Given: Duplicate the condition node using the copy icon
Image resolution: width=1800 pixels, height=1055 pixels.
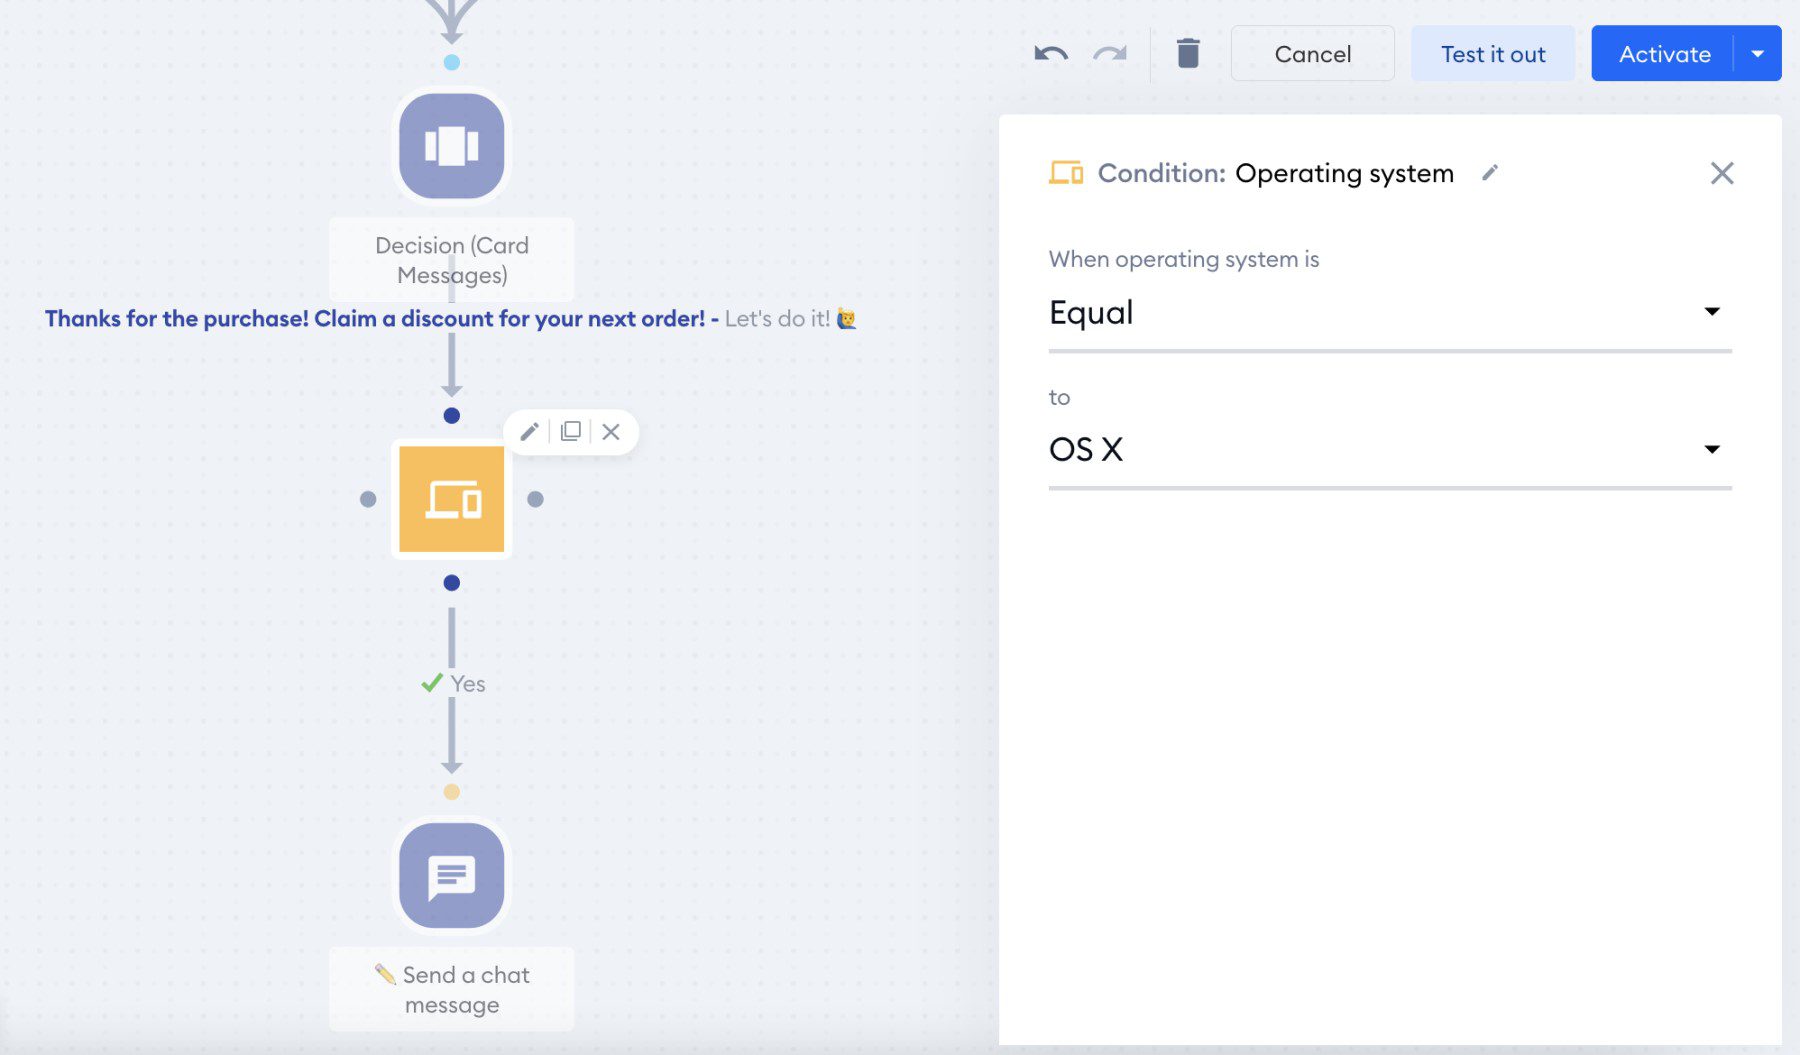Looking at the screenshot, I should (571, 431).
